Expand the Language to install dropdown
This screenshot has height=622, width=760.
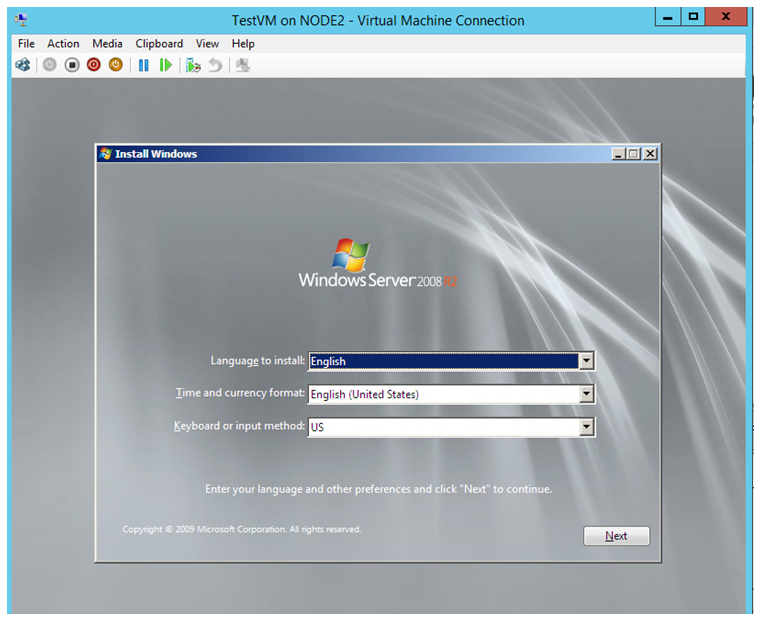586,361
